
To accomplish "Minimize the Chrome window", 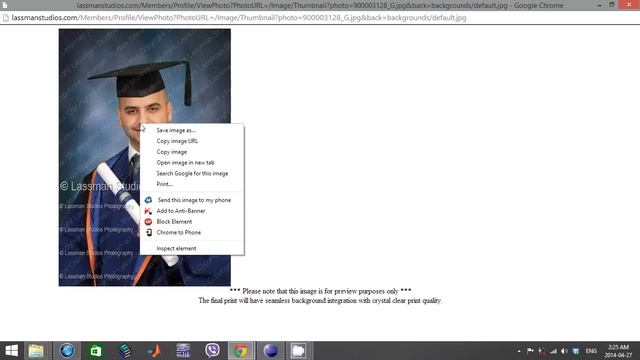I will pos(600,5).
